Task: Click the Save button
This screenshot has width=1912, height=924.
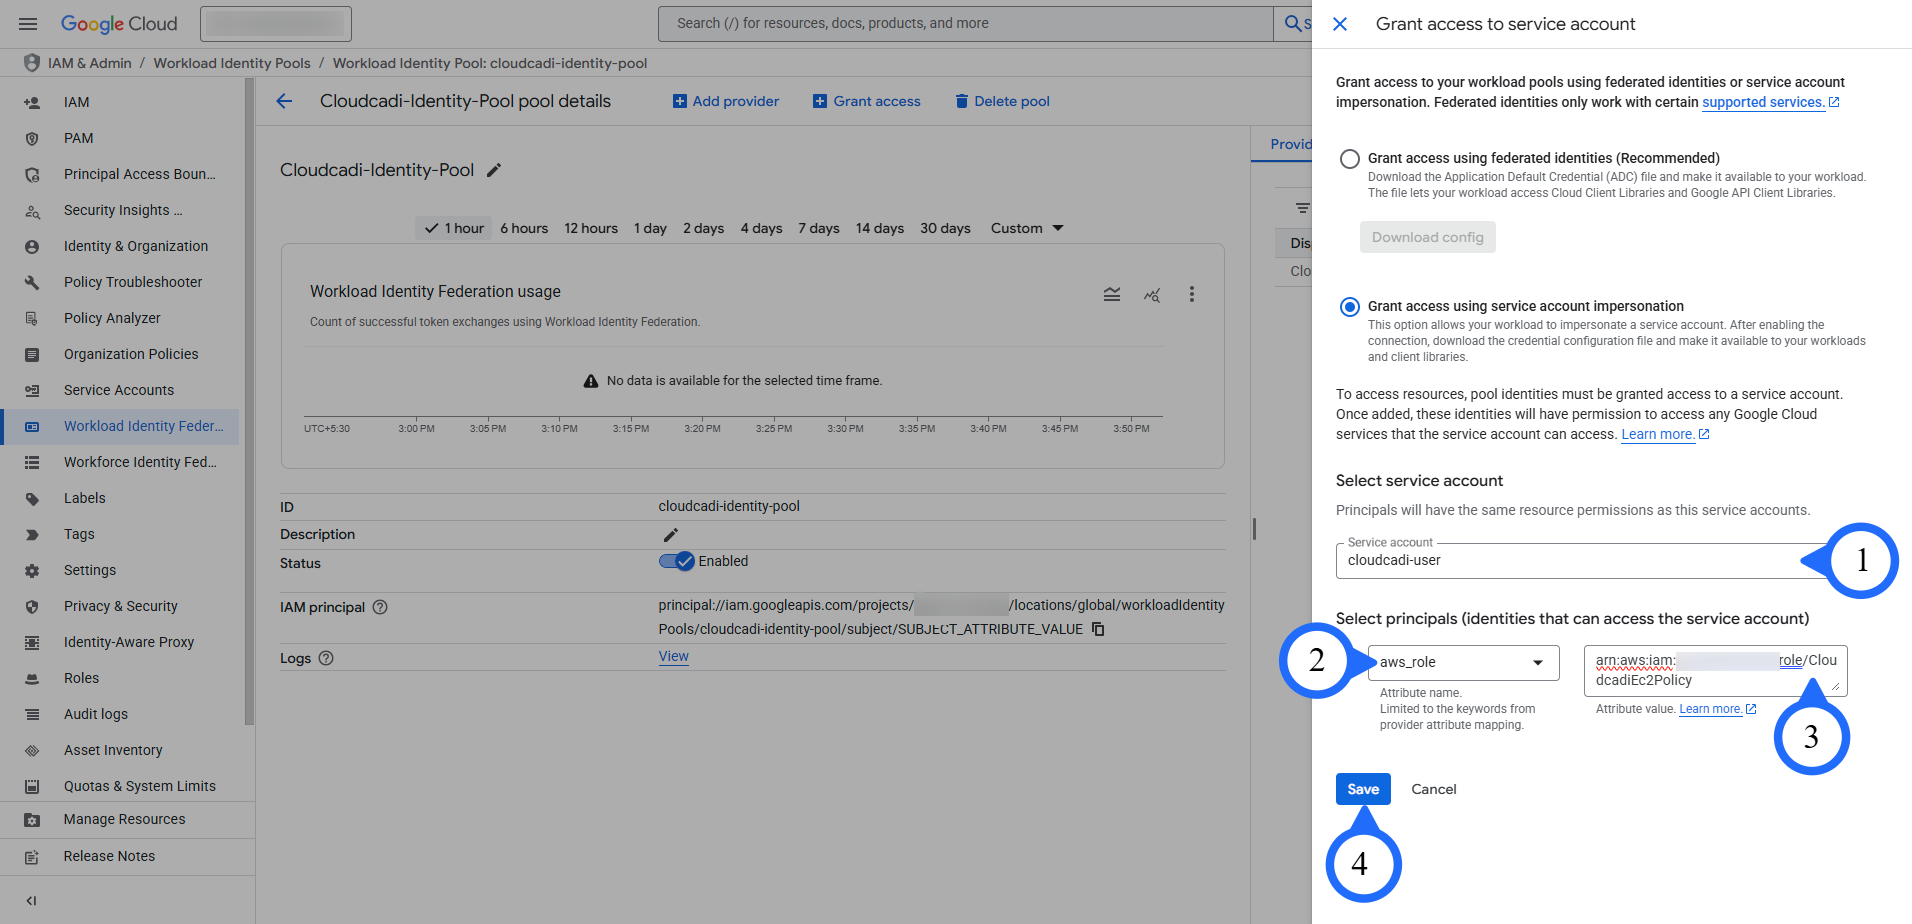Action: 1362,789
